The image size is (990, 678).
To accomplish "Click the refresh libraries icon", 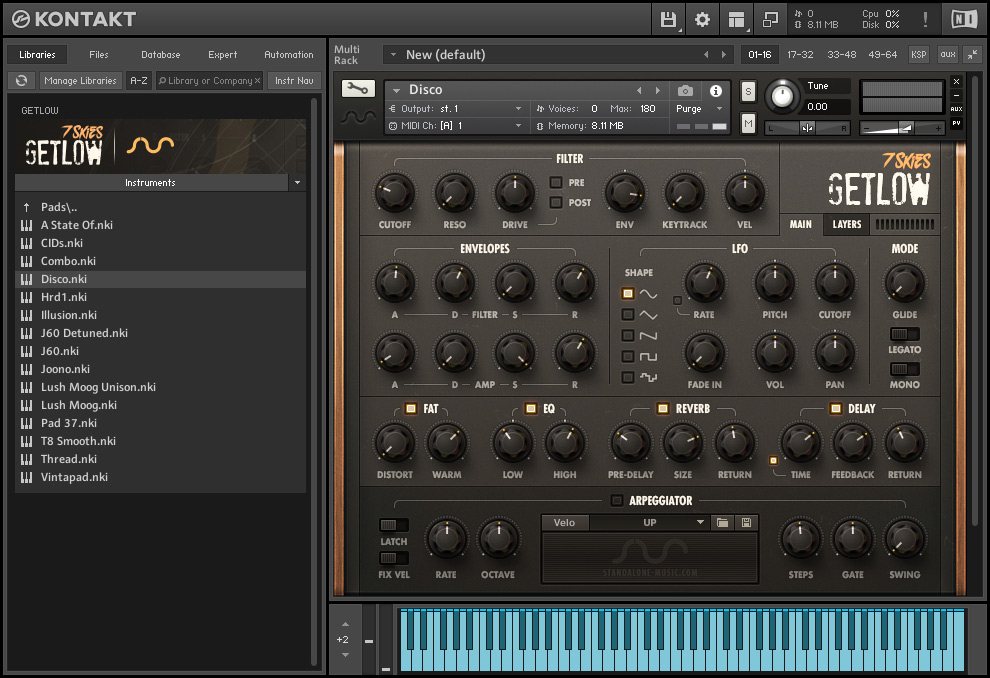I will (21, 81).
